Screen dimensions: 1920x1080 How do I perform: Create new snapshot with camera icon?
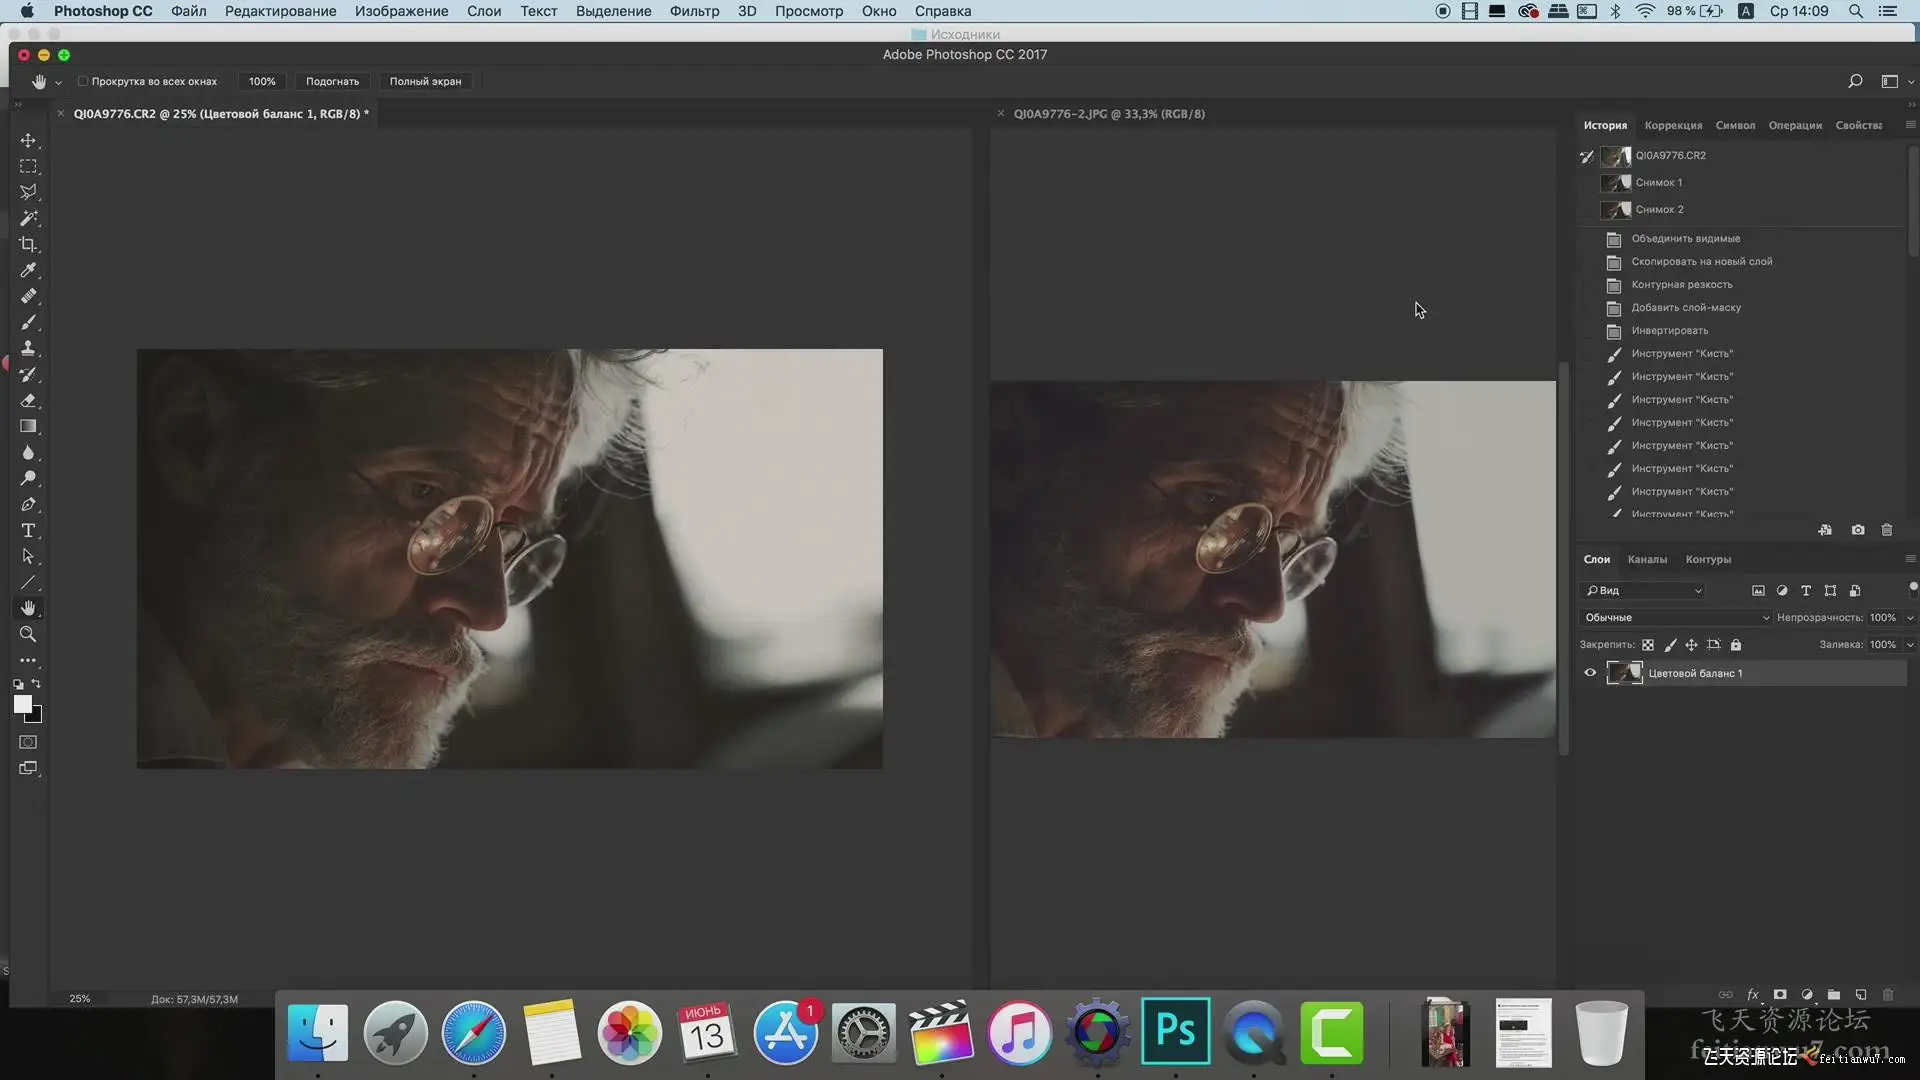1857,530
